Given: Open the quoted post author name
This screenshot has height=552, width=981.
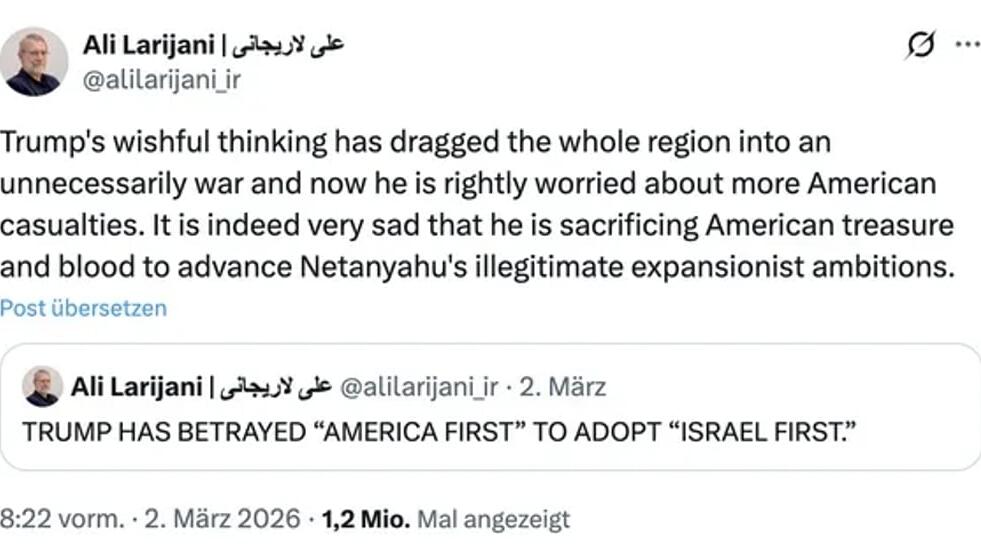Looking at the screenshot, I should pyautogui.click(x=136, y=387).
